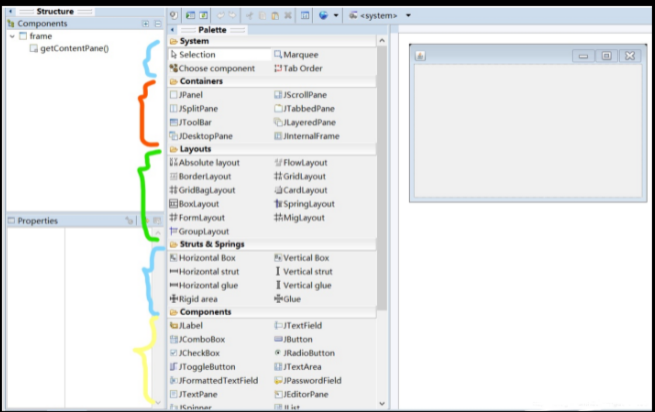Select Vertical Box in the palette
Image resolution: width=655 pixels, height=412 pixels.
coord(302,258)
